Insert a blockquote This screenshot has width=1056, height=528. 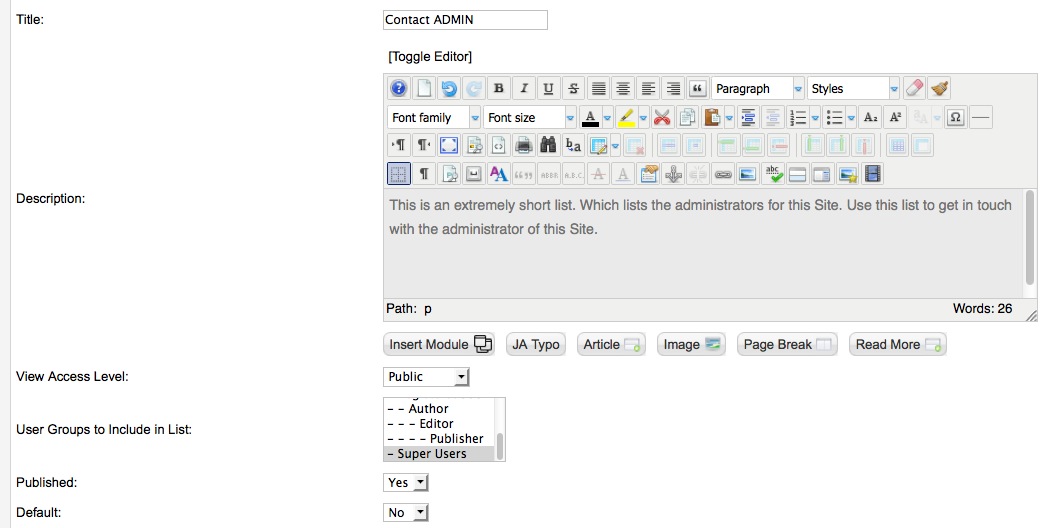(x=698, y=88)
